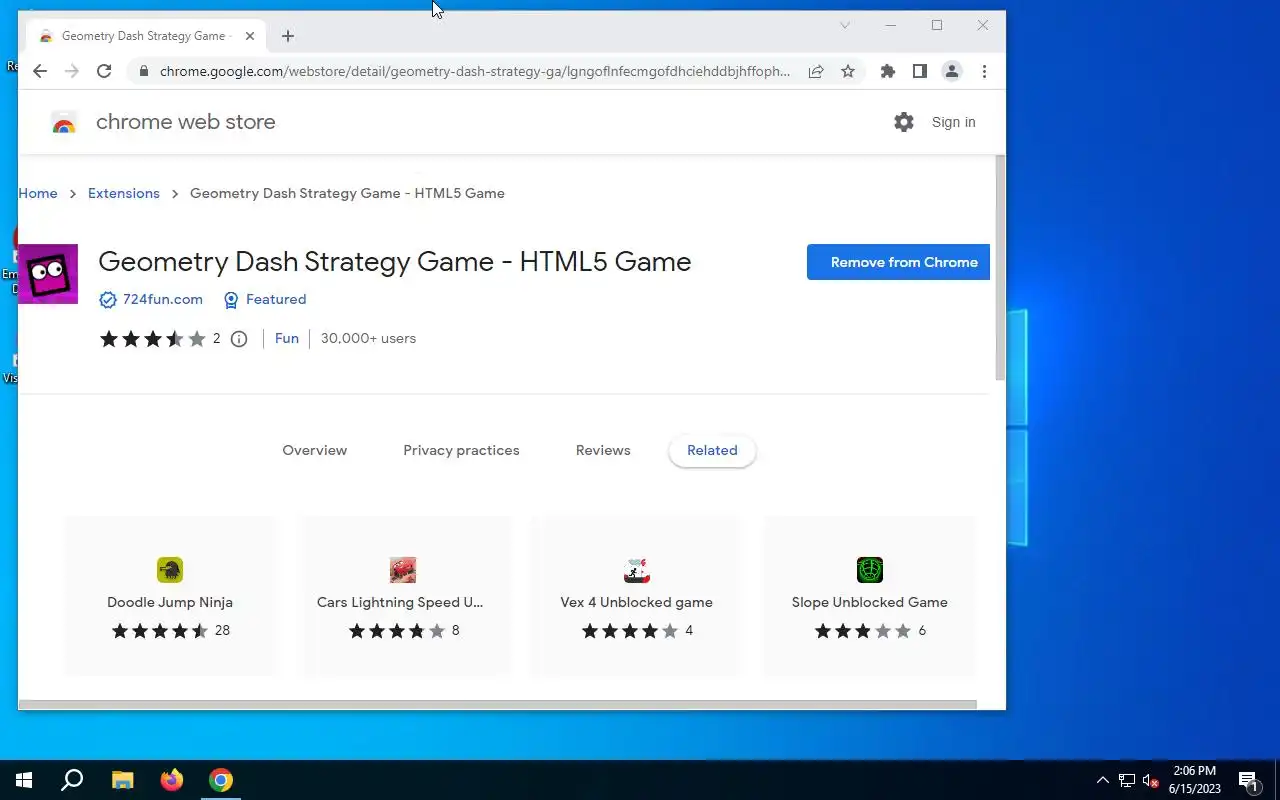Click the Doodle Jump Ninja icon
The height and width of the screenshot is (800, 1280).
170,570
